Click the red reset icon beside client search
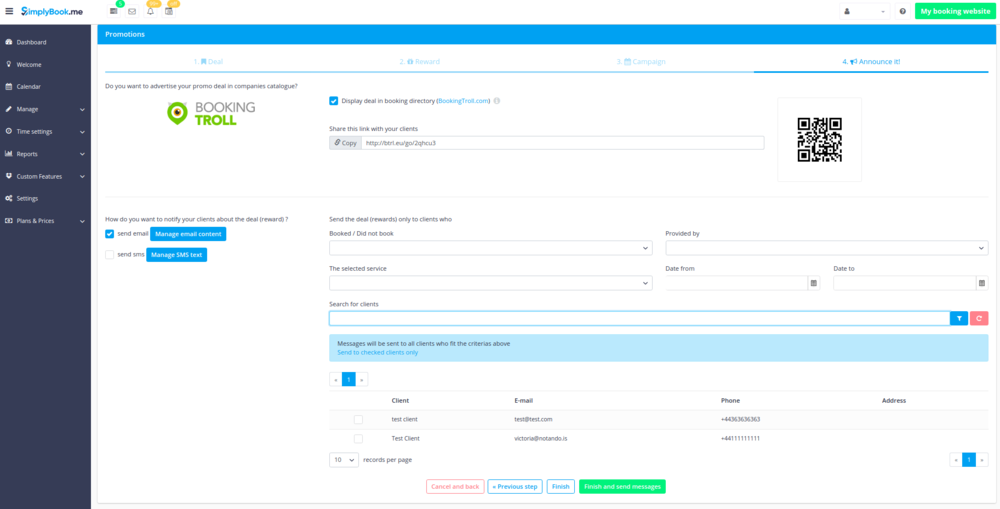The image size is (1000, 509). 979,318
